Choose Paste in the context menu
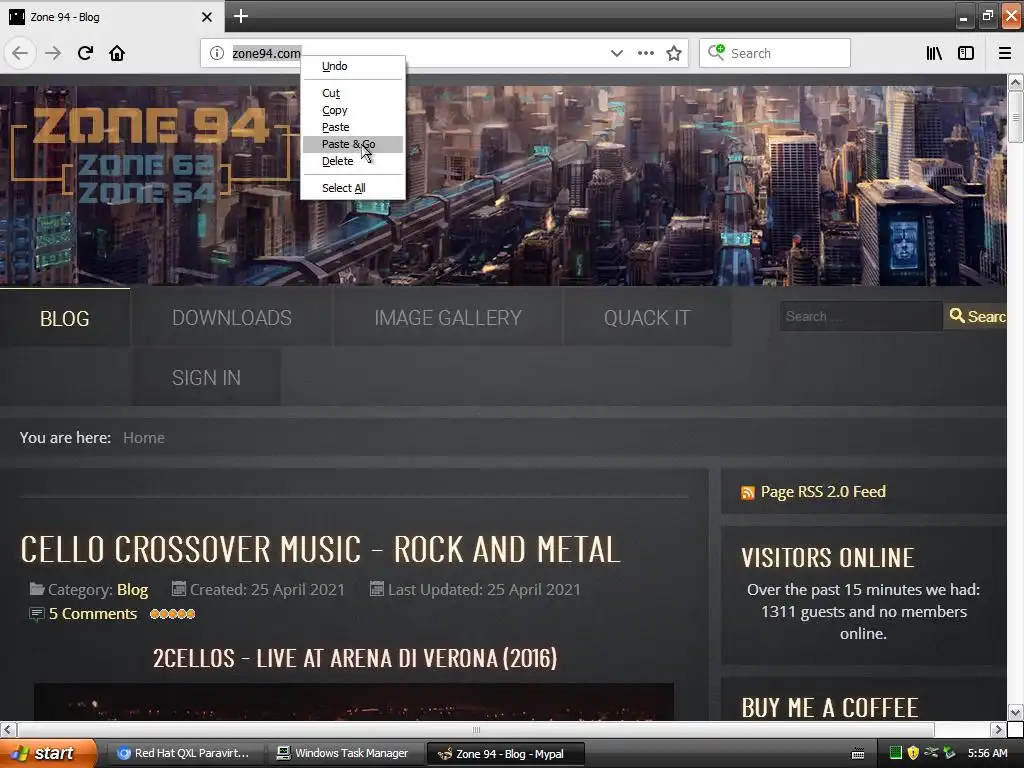 (353, 127)
